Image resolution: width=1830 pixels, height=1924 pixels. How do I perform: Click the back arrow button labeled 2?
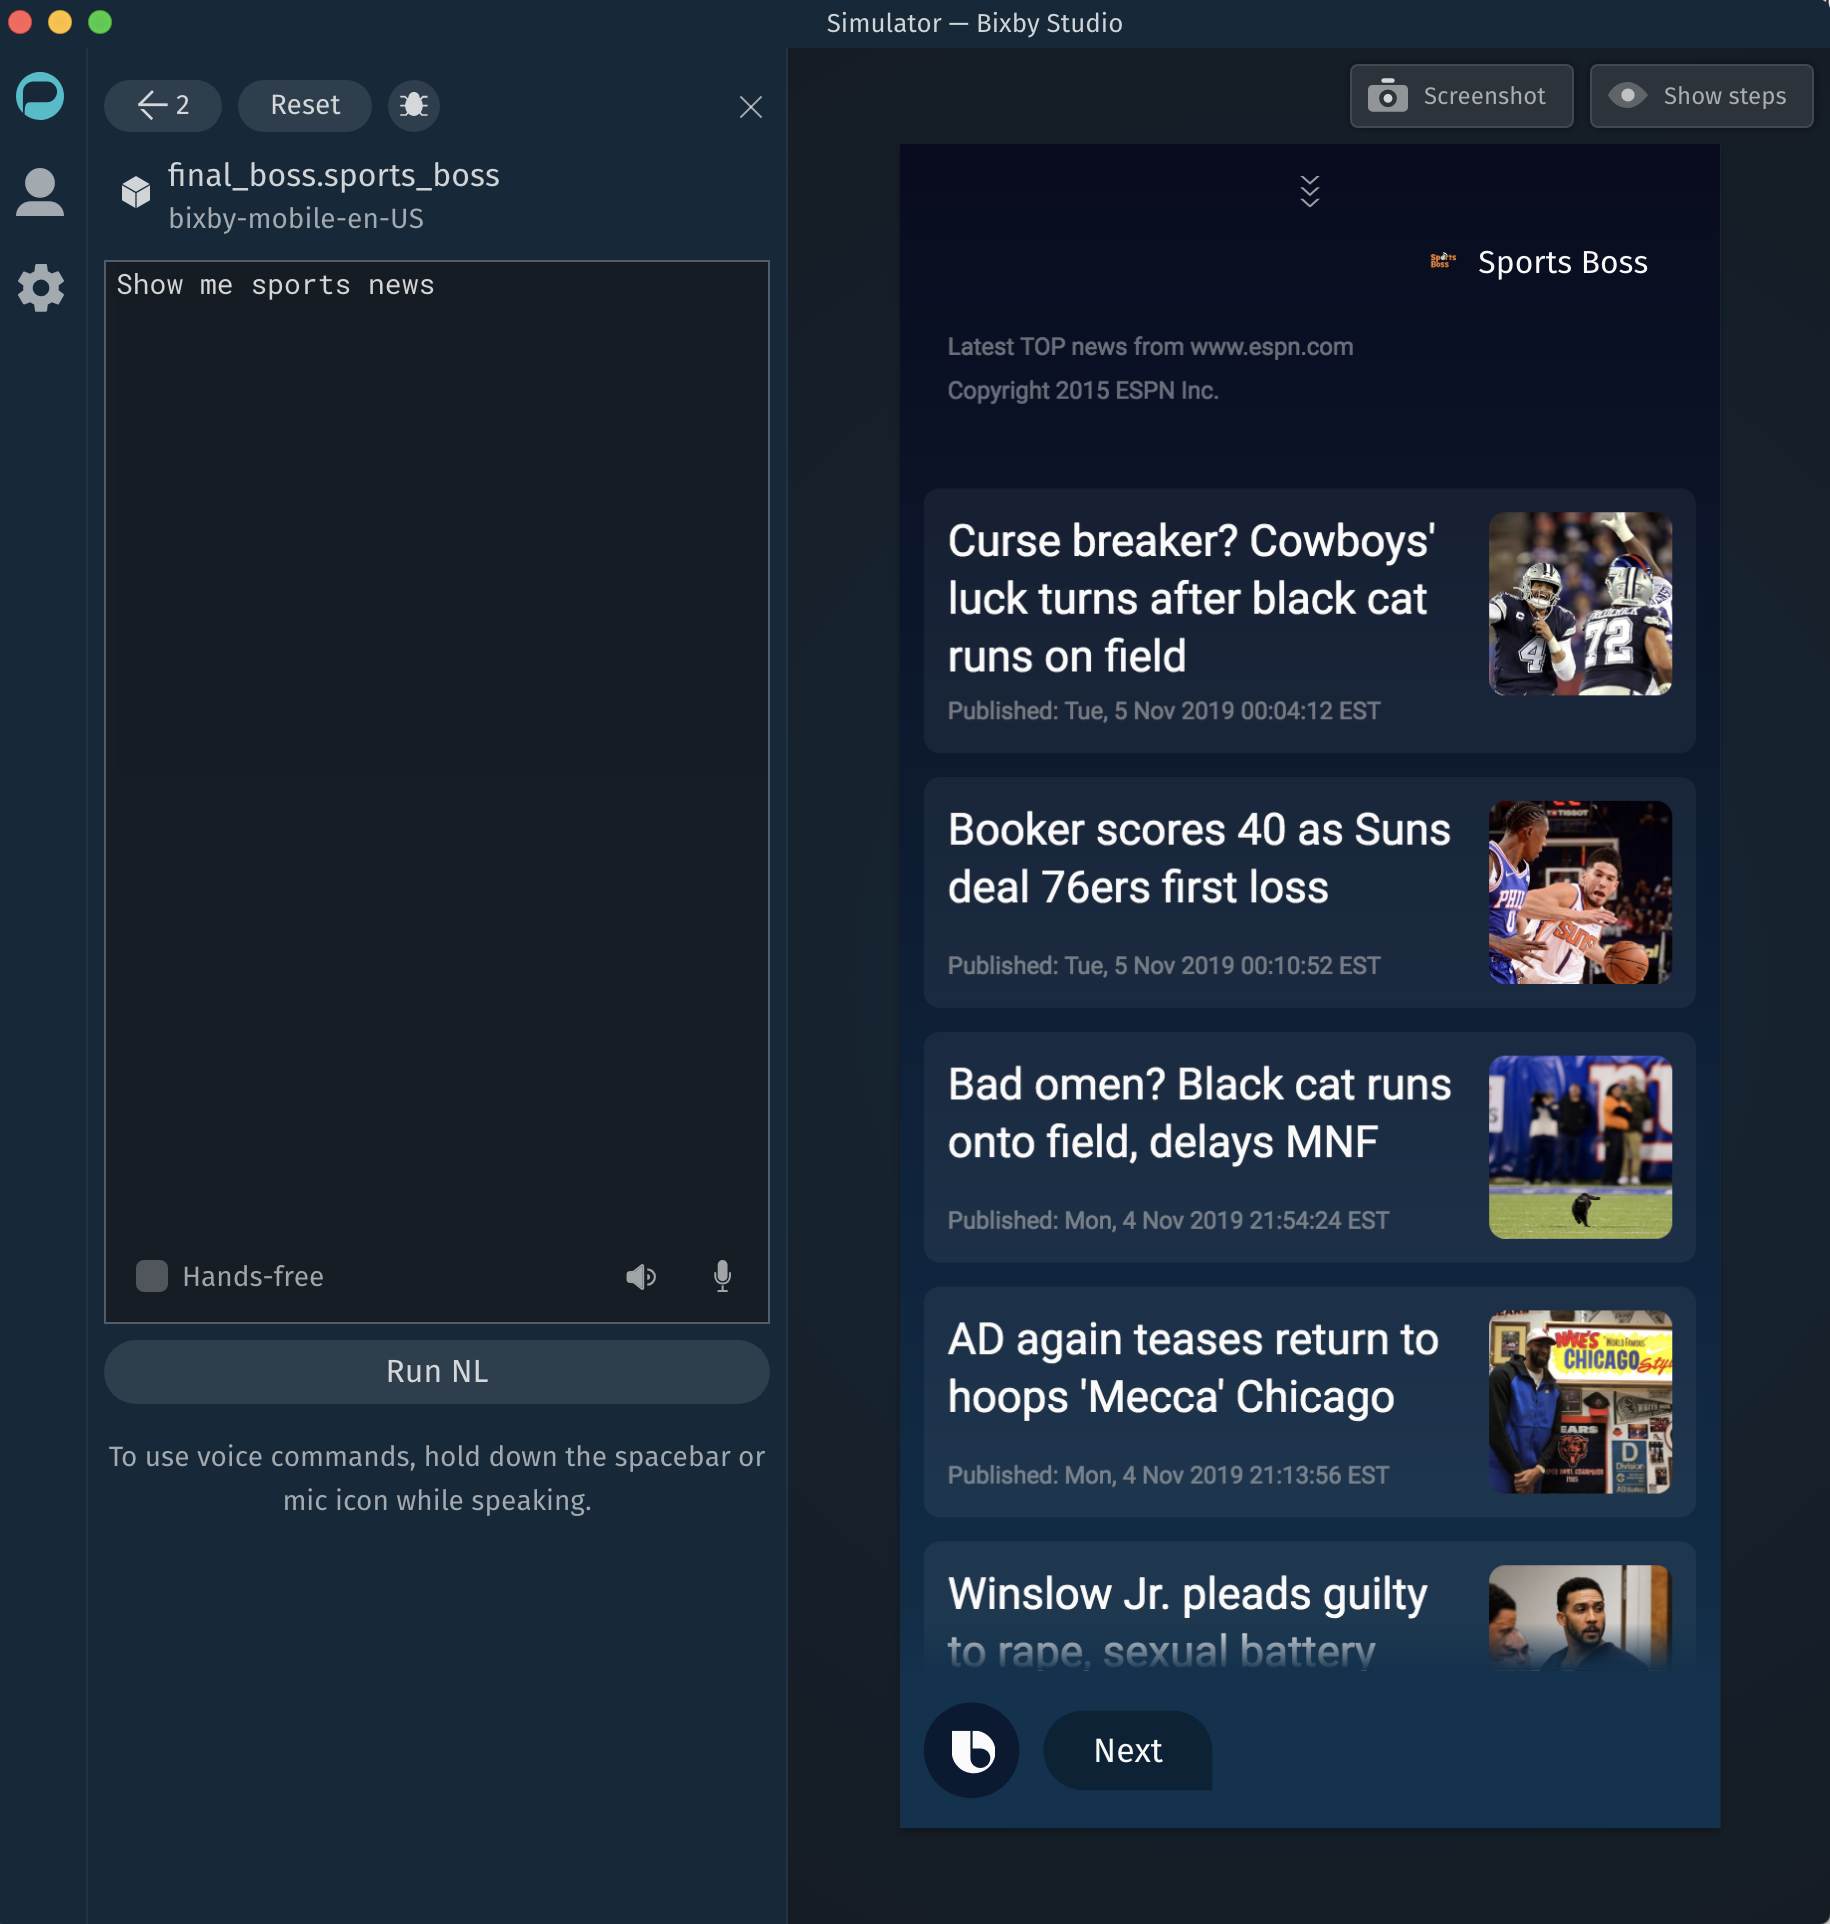point(163,105)
